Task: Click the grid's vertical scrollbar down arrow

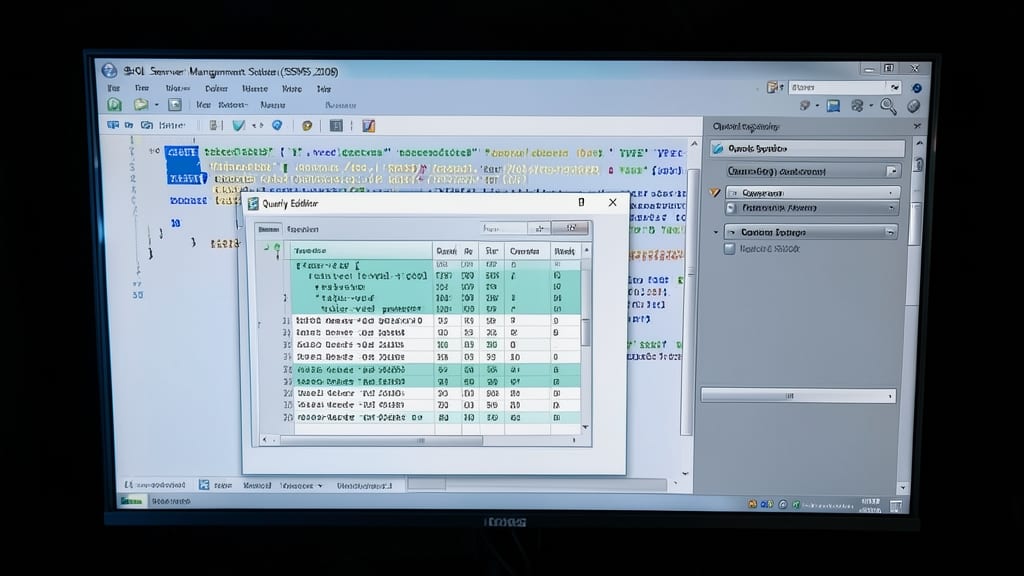Action: tap(585, 427)
